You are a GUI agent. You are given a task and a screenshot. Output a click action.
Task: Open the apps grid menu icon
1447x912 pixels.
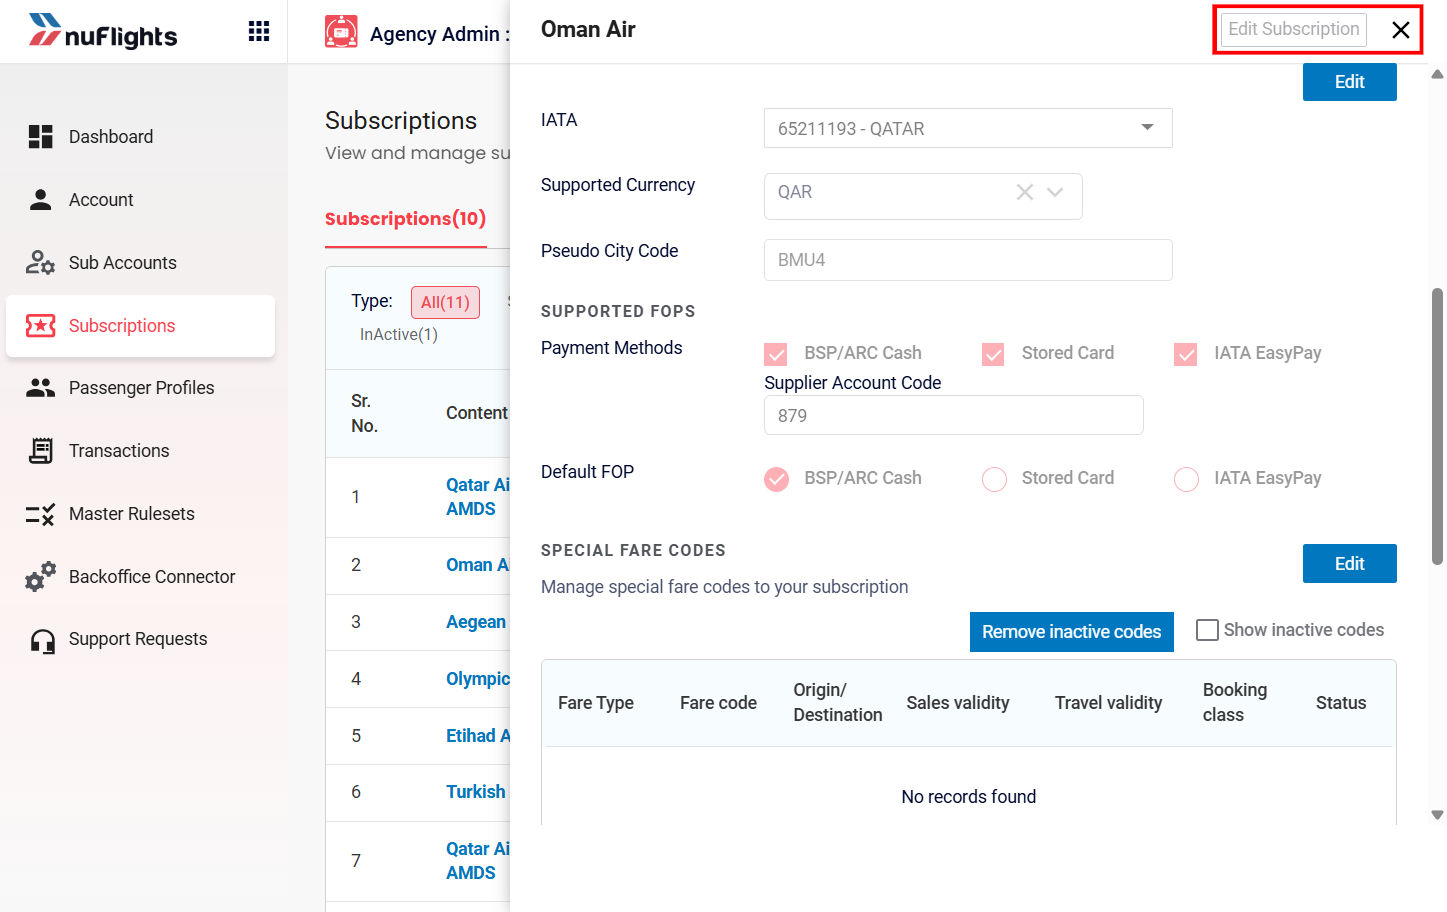[x=259, y=32]
